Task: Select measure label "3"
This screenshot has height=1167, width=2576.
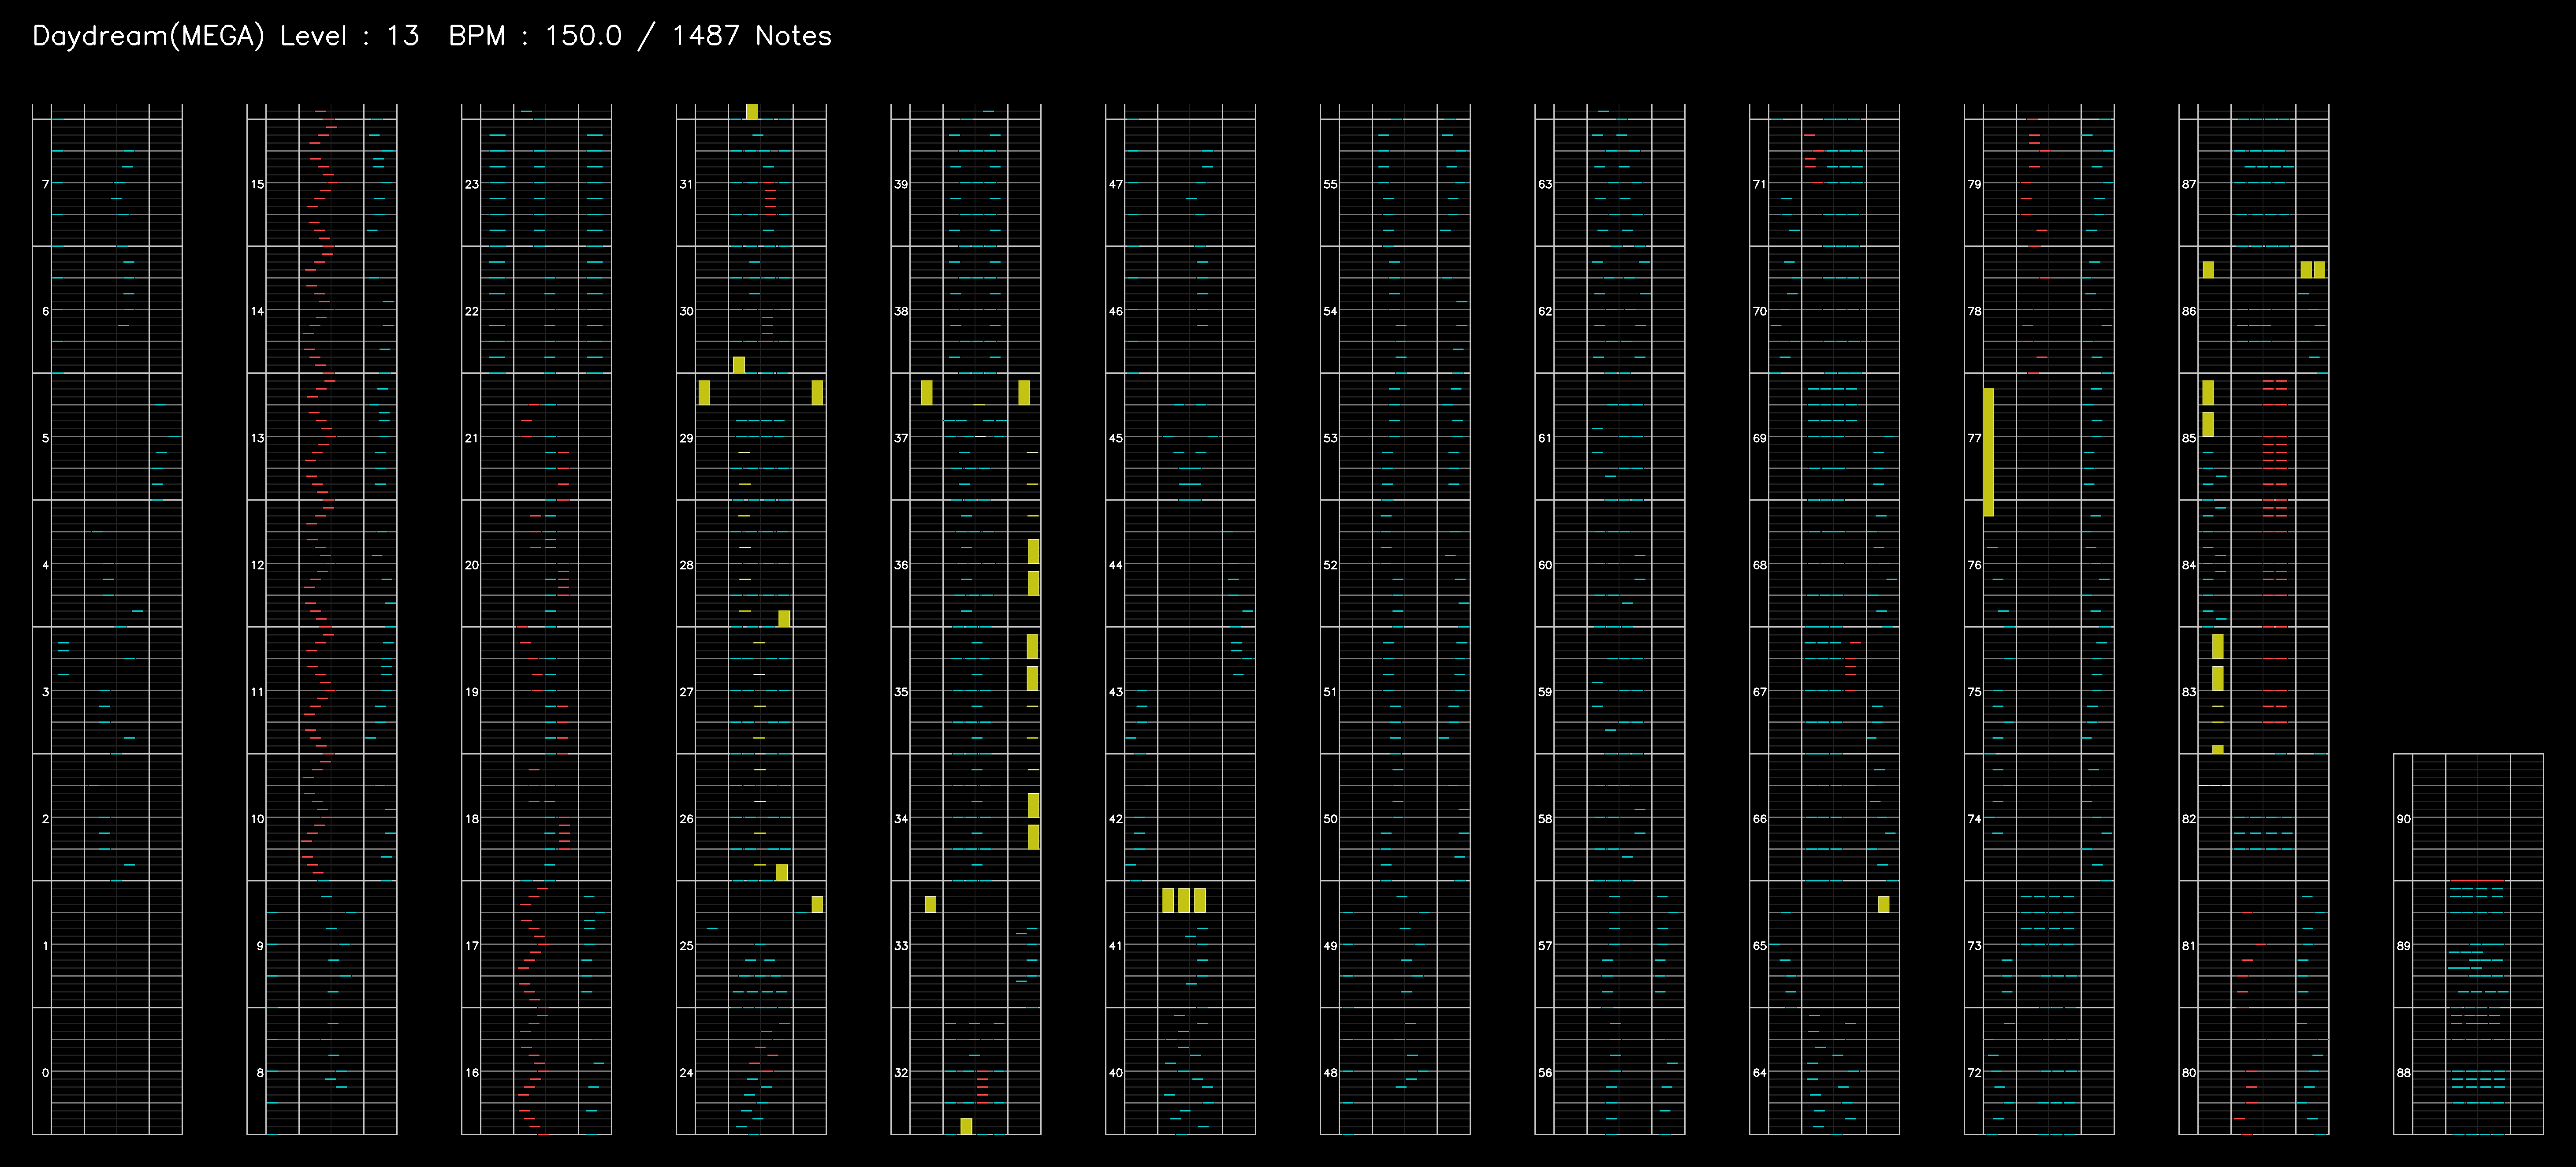Action: [x=45, y=691]
